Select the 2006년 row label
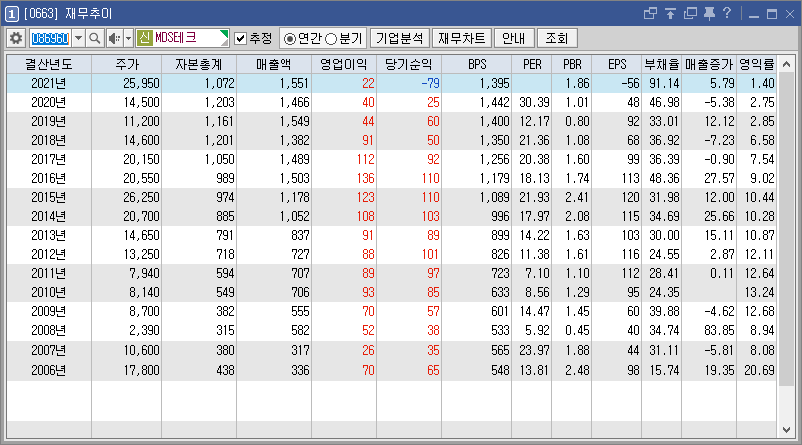The height and width of the screenshot is (445, 802). (x=49, y=370)
